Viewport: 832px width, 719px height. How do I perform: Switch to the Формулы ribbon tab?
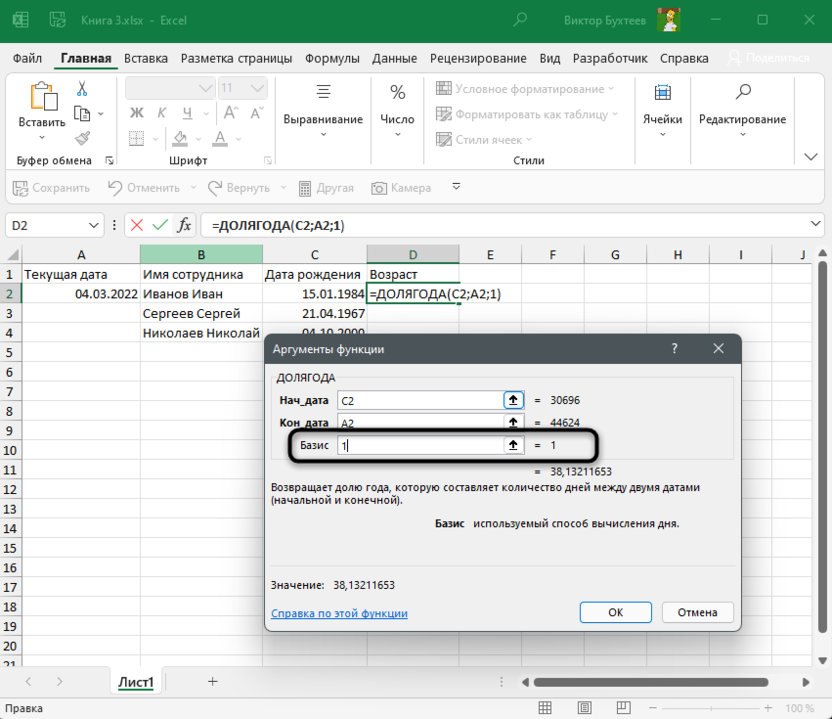tap(332, 58)
